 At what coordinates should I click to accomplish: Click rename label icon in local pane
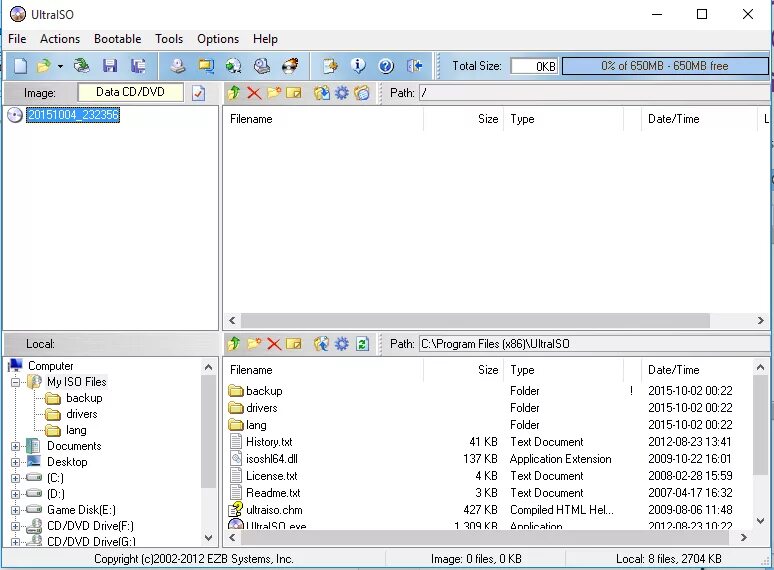294,343
